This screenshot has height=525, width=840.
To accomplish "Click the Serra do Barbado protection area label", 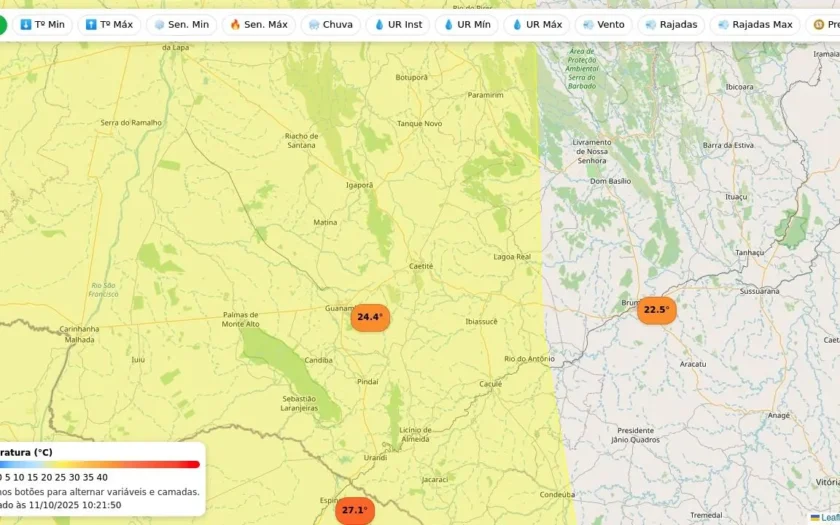I will [582, 69].
